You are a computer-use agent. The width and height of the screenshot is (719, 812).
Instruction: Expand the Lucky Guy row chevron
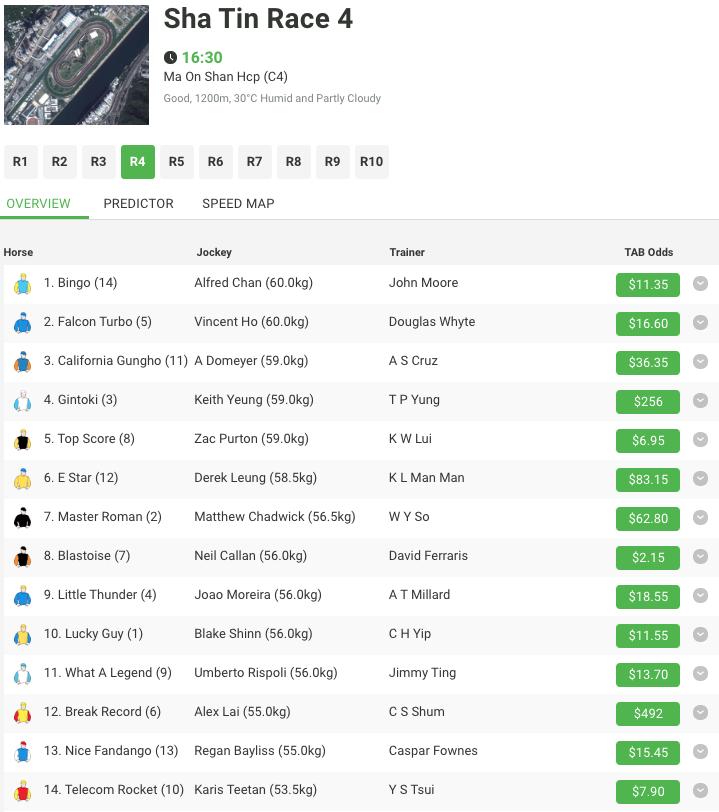click(701, 635)
